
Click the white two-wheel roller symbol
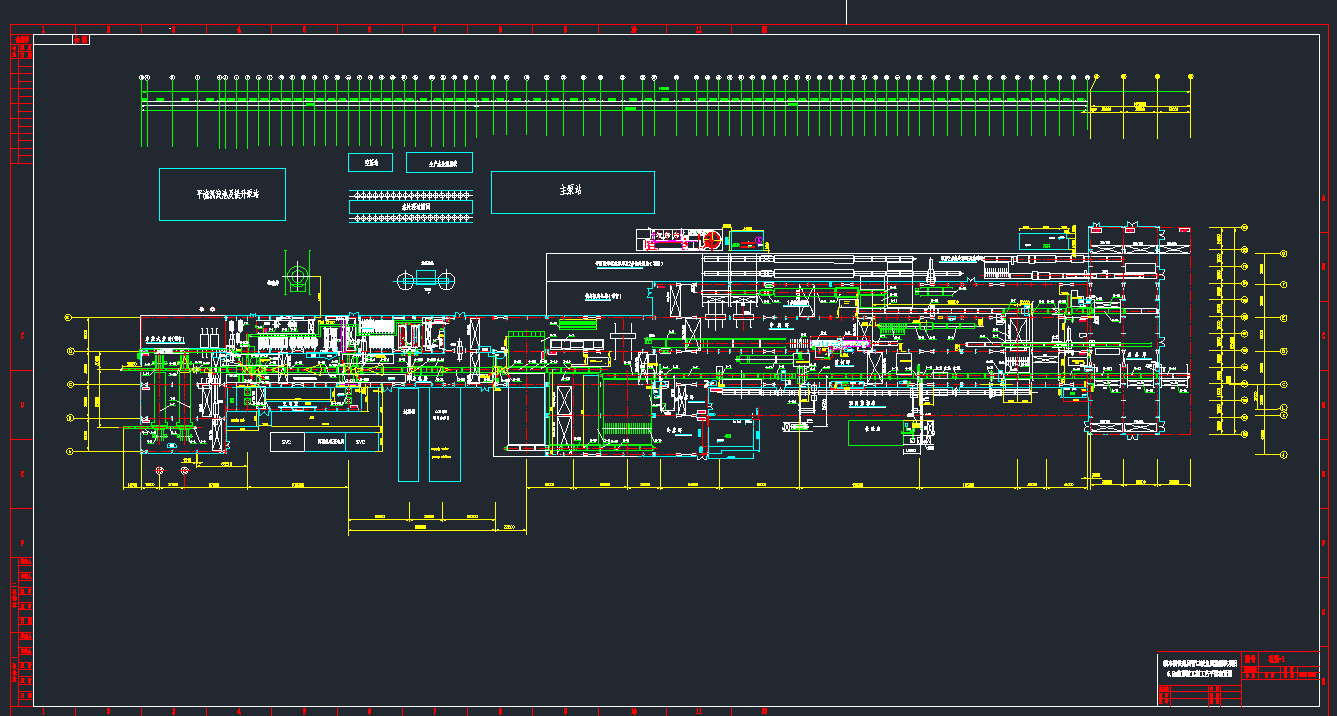point(426,280)
